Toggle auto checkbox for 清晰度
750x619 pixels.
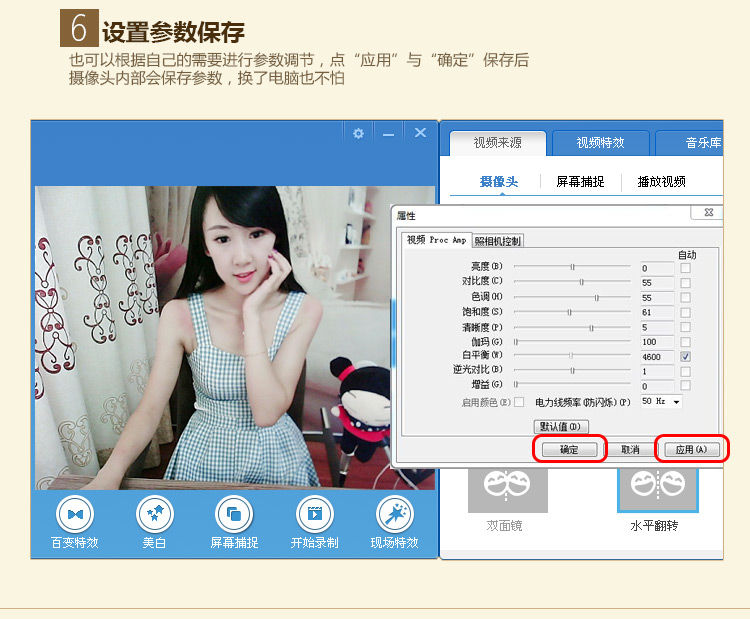[685, 327]
